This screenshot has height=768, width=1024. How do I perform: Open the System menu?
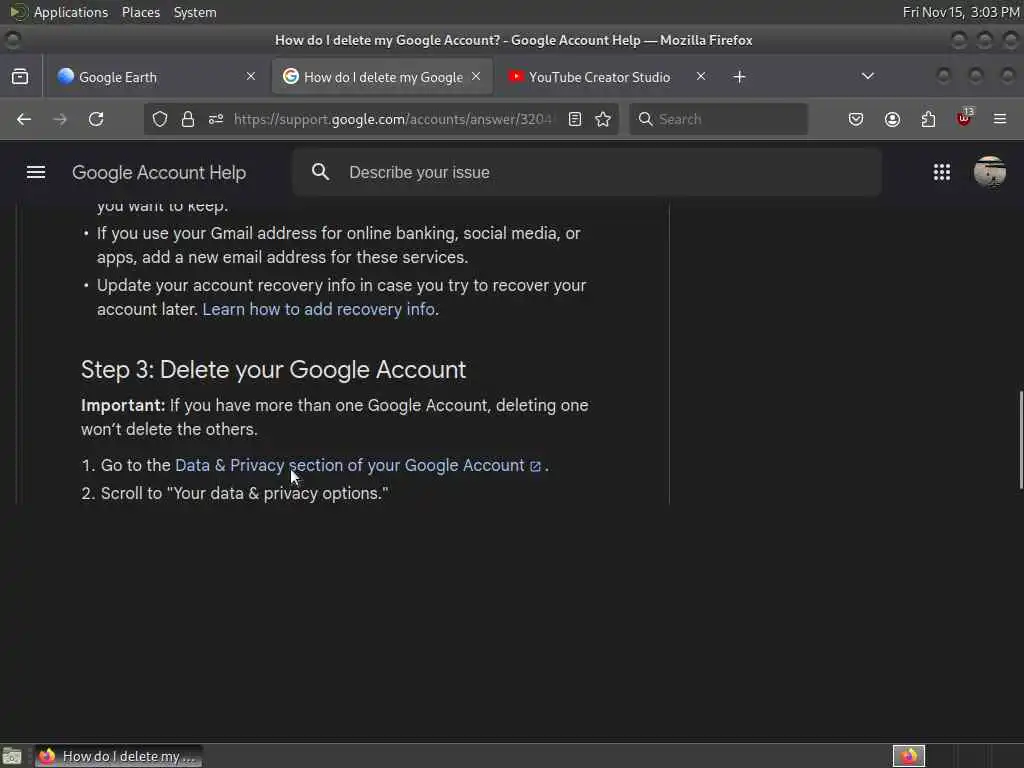(195, 12)
